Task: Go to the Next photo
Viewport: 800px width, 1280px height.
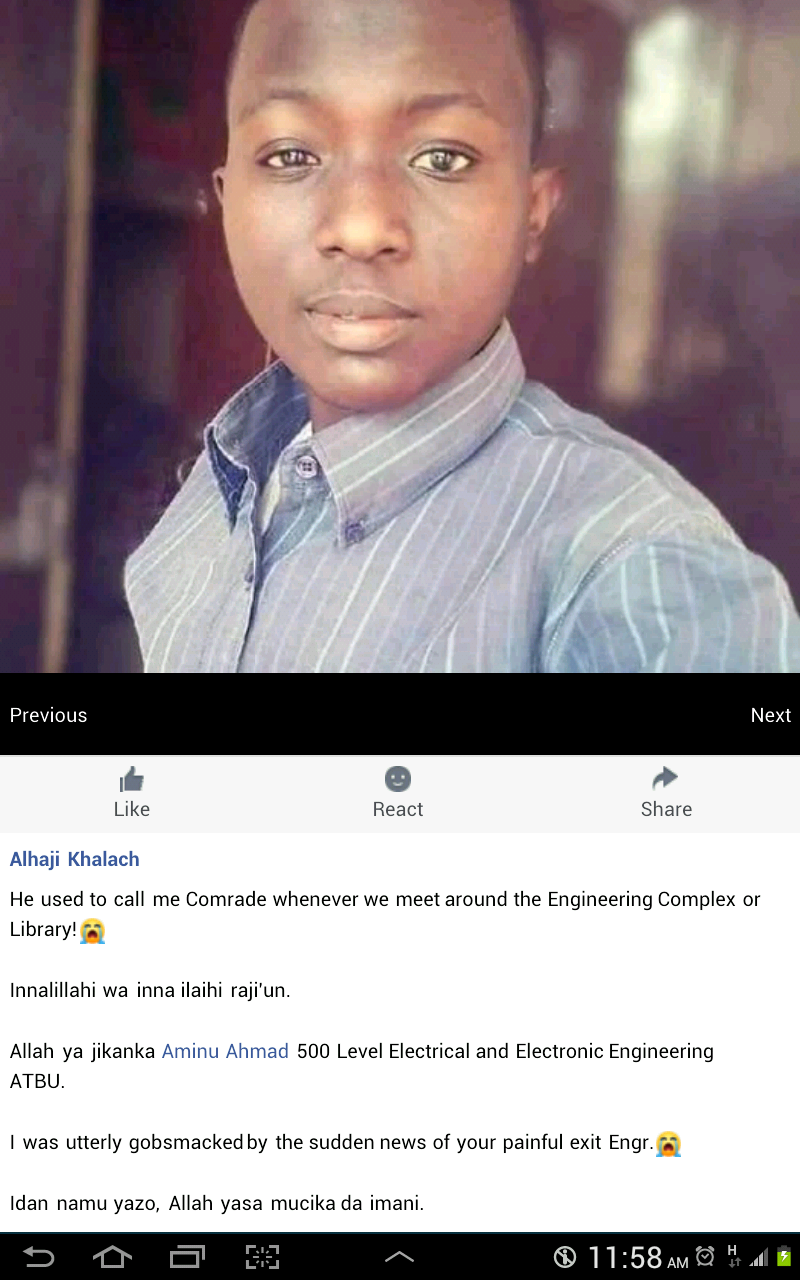Action: [x=770, y=715]
